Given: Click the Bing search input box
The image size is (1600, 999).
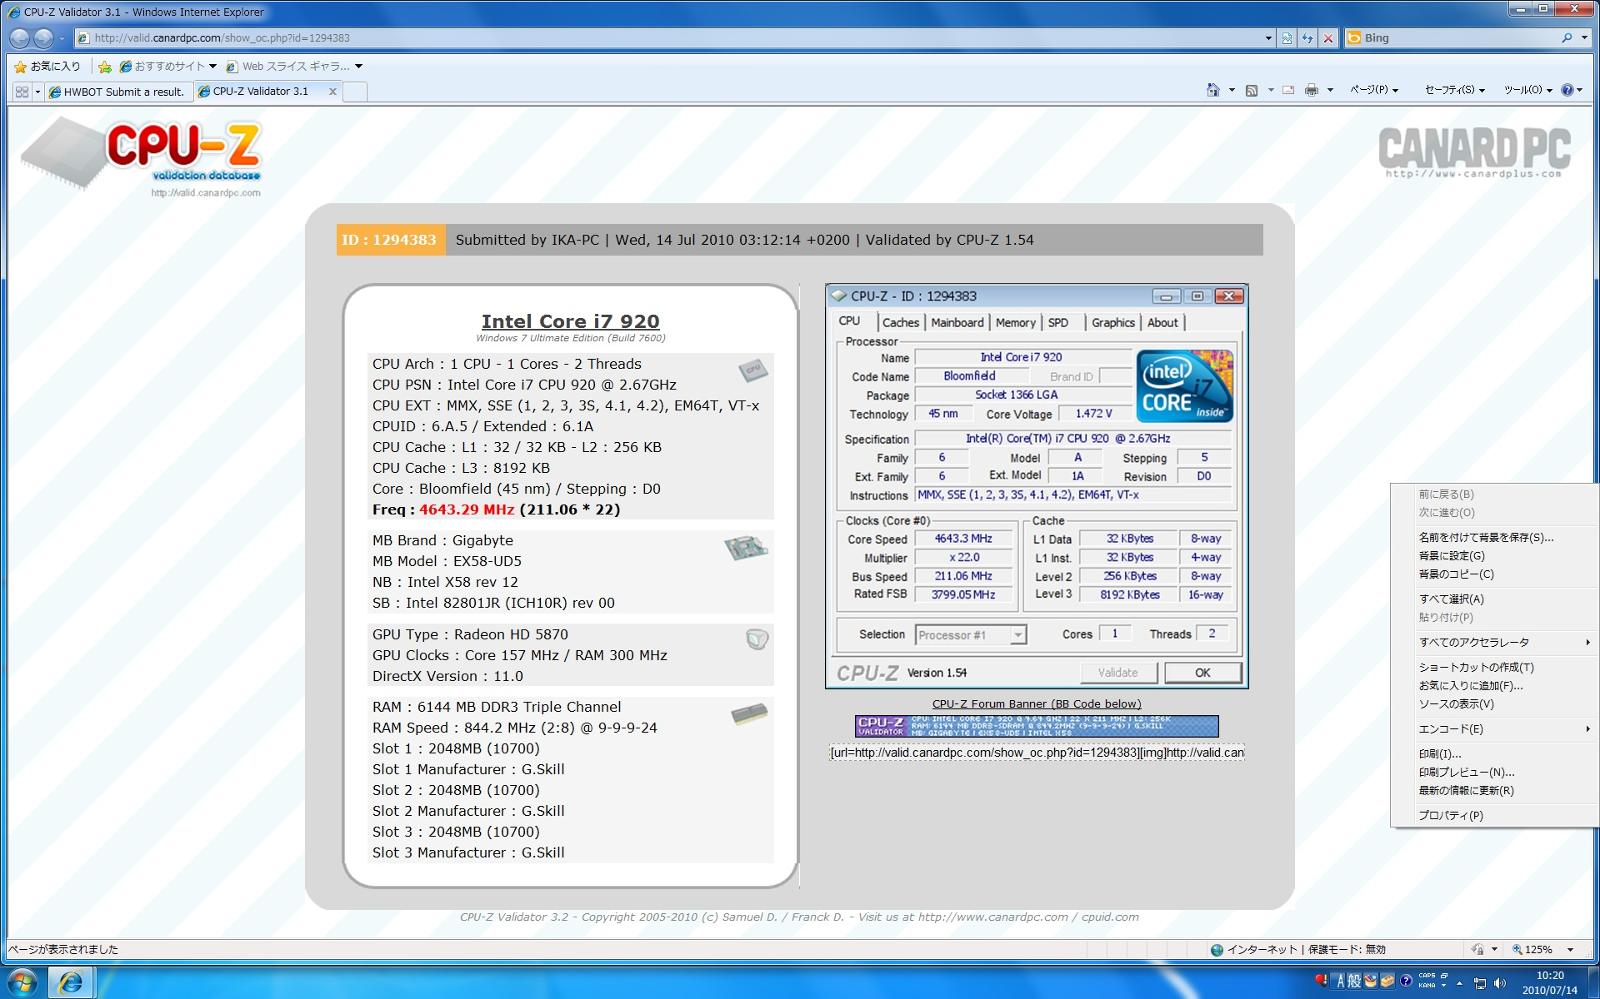Looking at the screenshot, I should click(1458, 38).
